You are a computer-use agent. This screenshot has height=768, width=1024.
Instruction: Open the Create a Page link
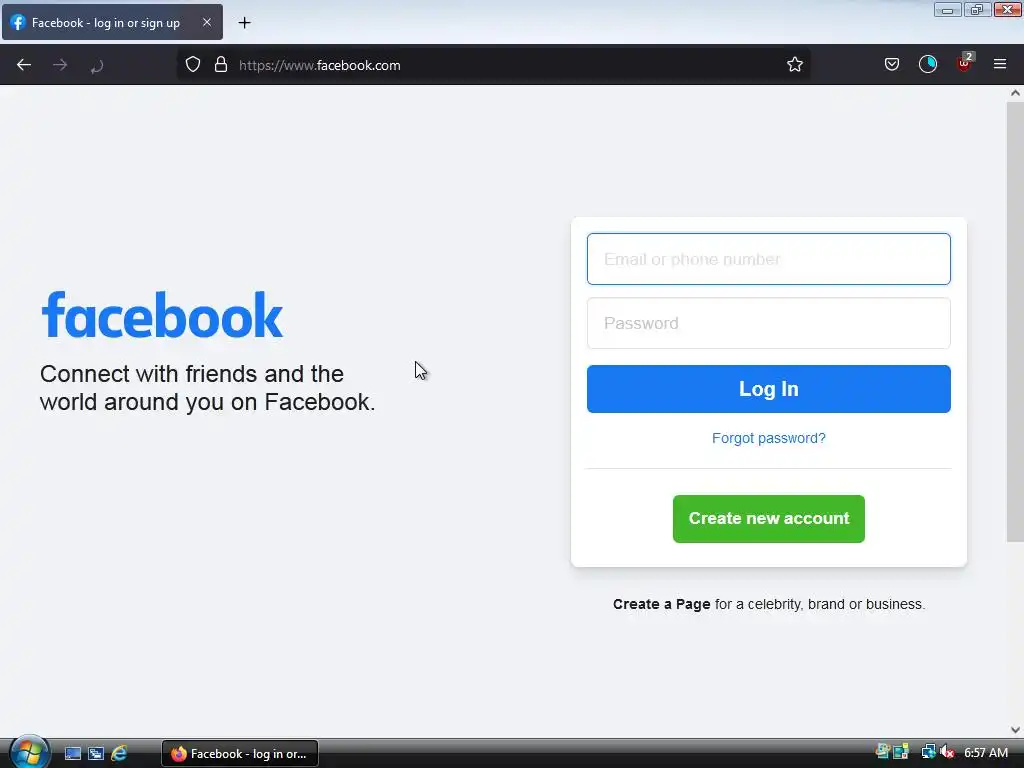661,604
